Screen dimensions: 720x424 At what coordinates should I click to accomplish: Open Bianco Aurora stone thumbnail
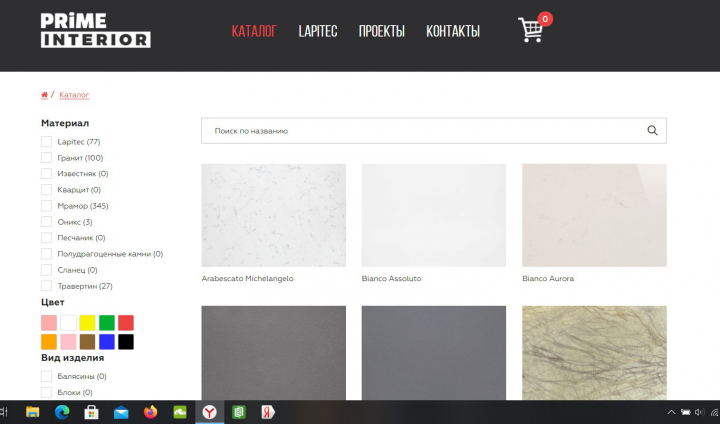pyautogui.click(x=594, y=215)
